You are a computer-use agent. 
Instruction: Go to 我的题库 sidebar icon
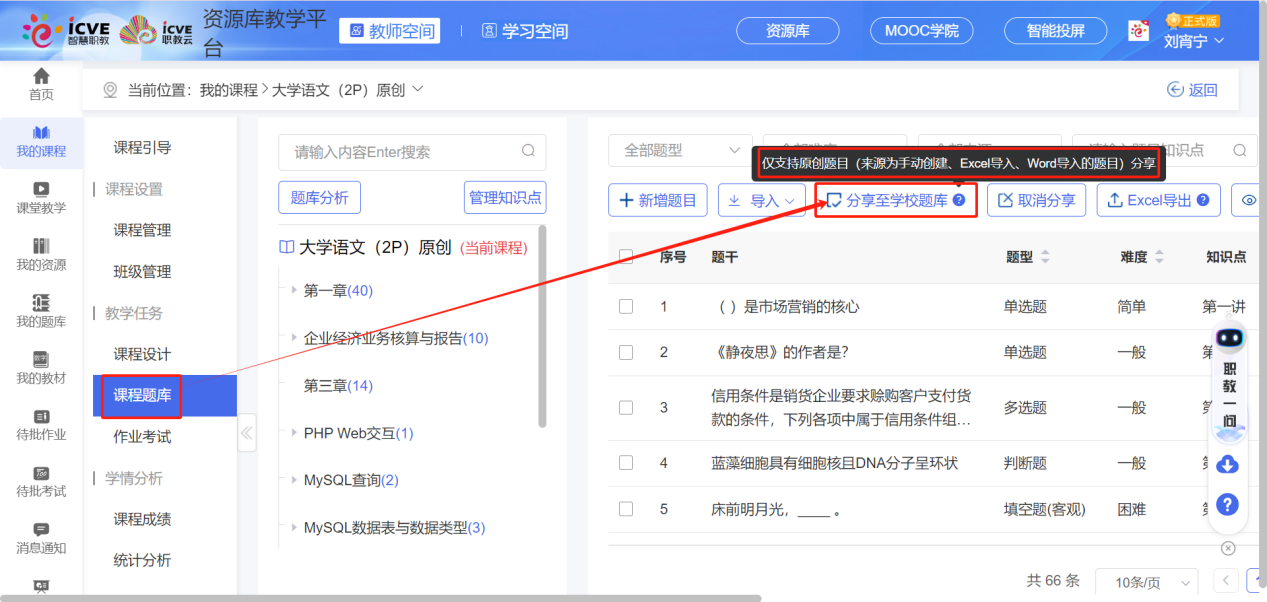[41, 310]
